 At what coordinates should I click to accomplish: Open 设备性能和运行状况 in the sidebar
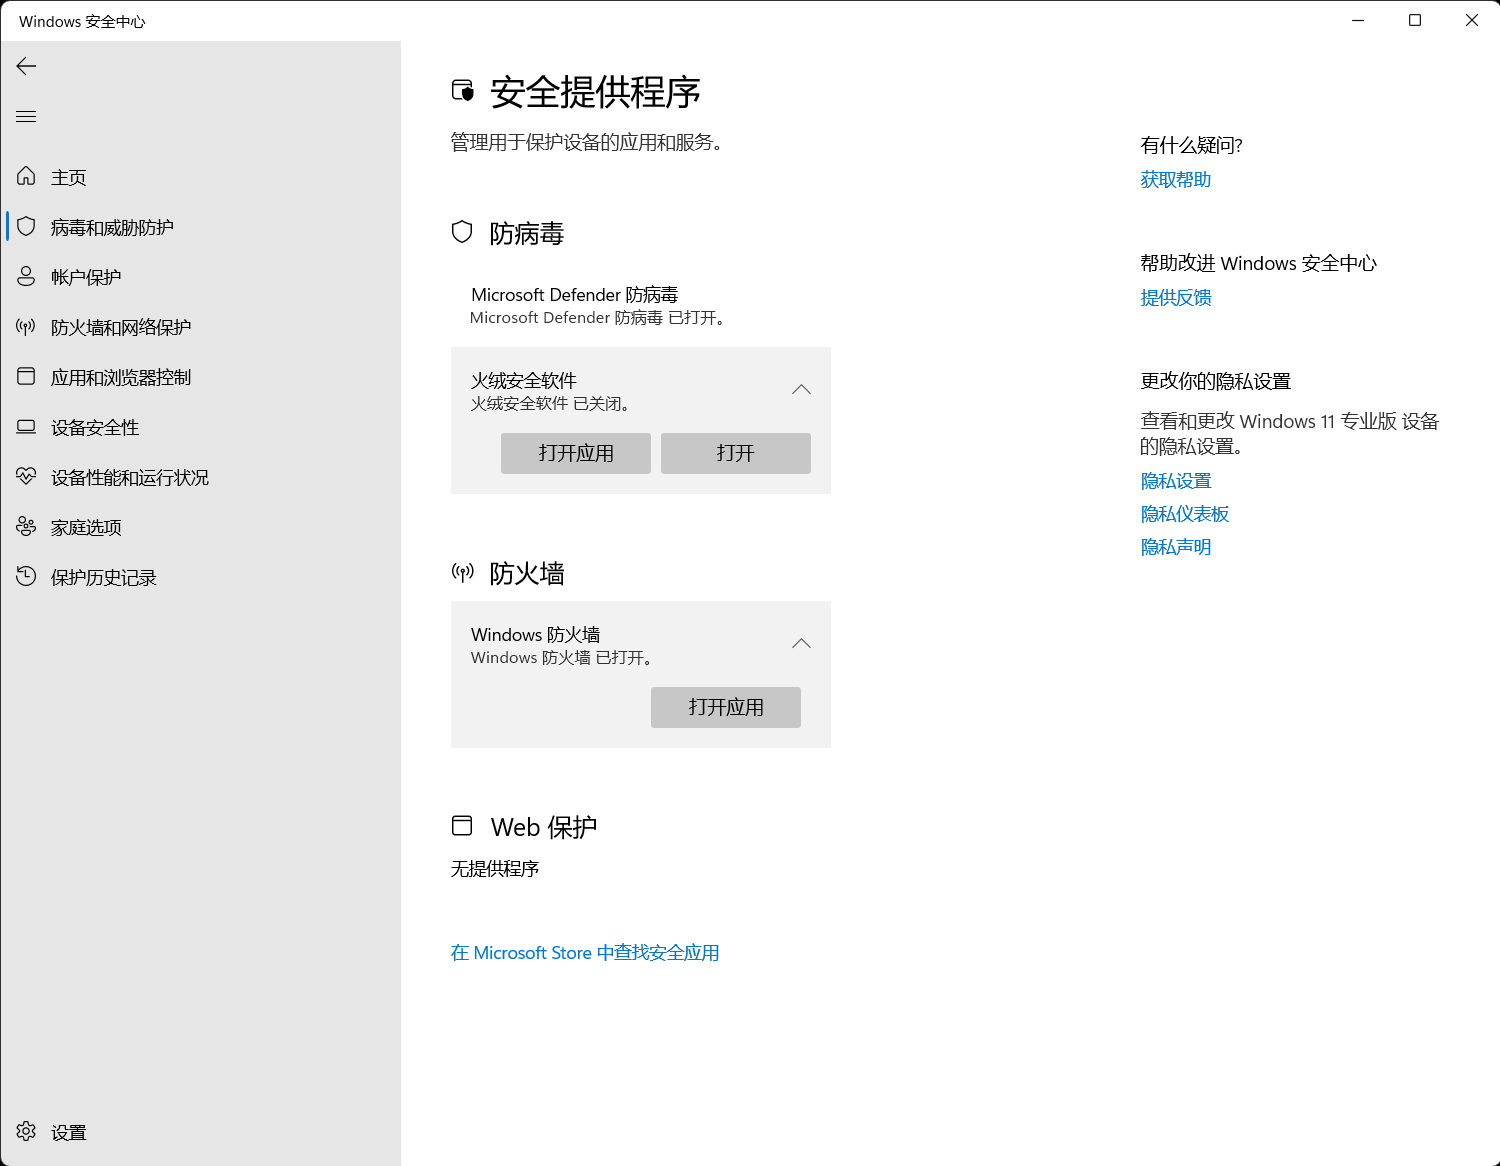(x=200, y=477)
